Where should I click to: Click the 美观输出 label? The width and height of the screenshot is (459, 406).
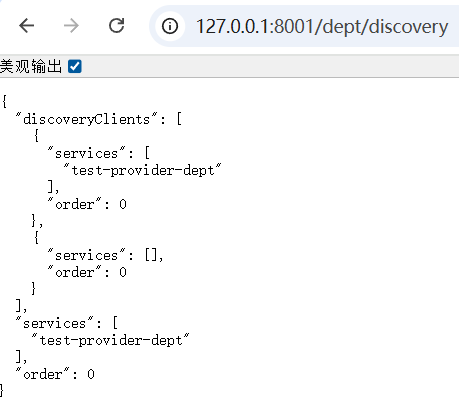tap(31, 66)
